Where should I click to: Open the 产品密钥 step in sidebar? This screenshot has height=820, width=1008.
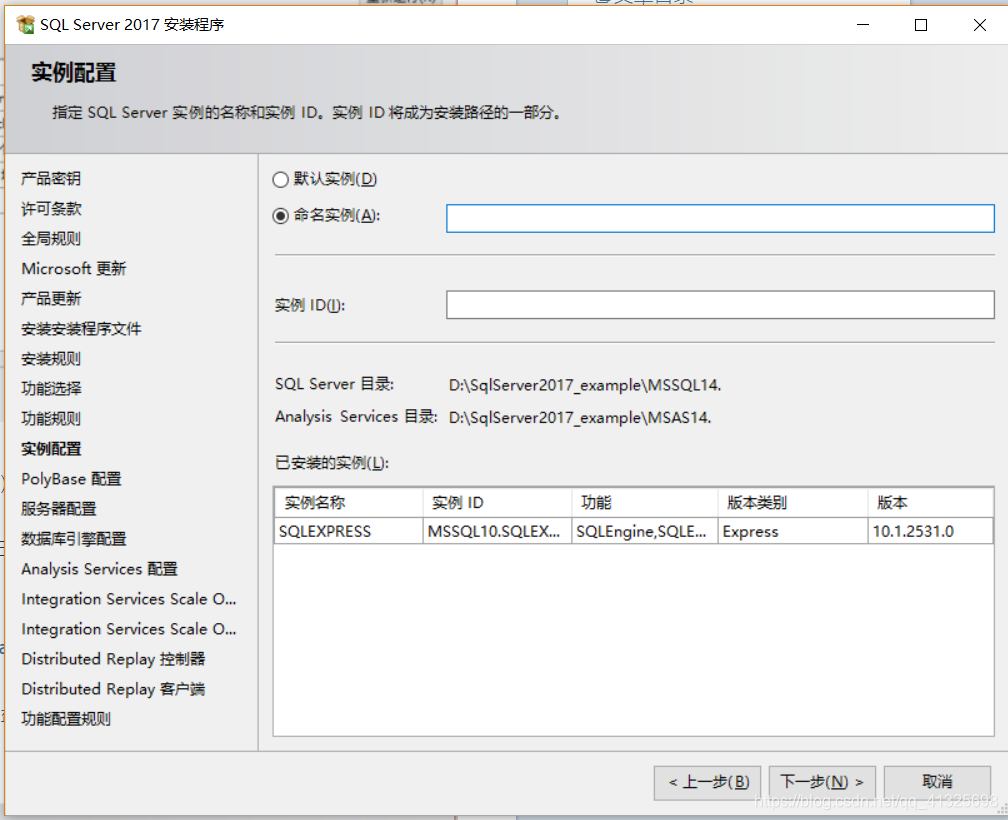[x=51, y=179]
